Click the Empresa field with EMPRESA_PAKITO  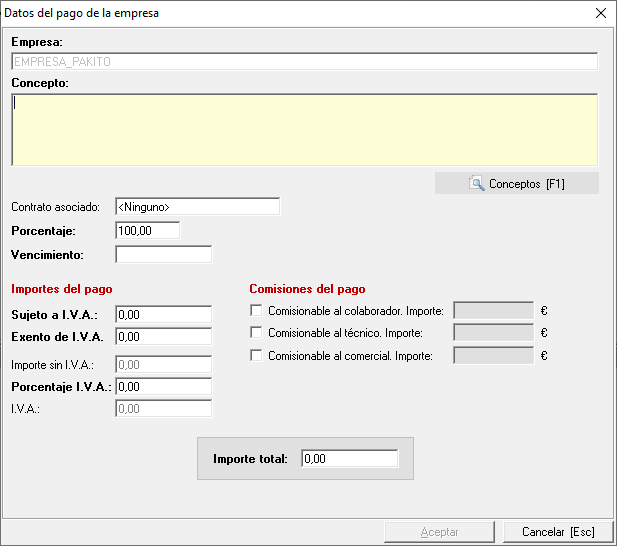(x=304, y=62)
